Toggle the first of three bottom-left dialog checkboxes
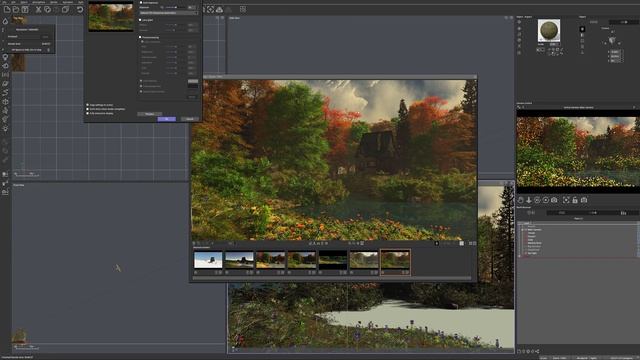This screenshot has height=360, width=640. click(x=87, y=105)
